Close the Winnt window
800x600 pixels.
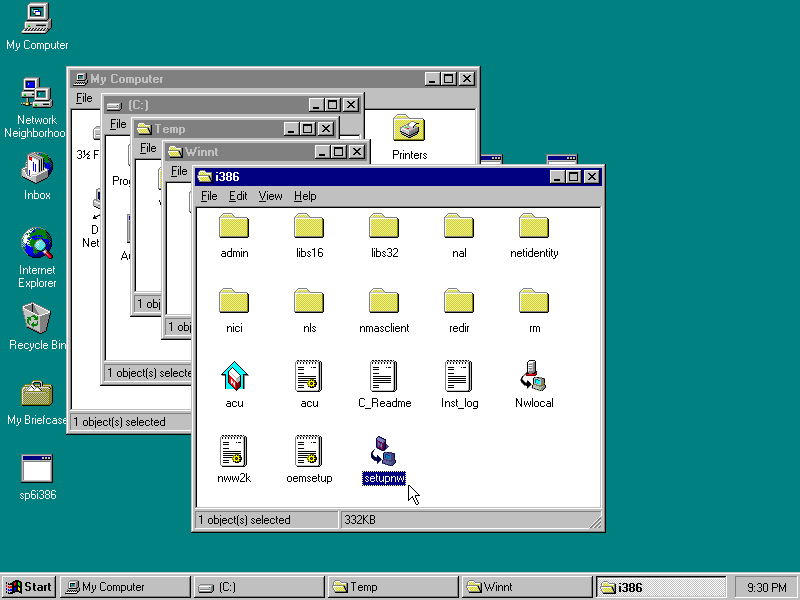pos(357,152)
